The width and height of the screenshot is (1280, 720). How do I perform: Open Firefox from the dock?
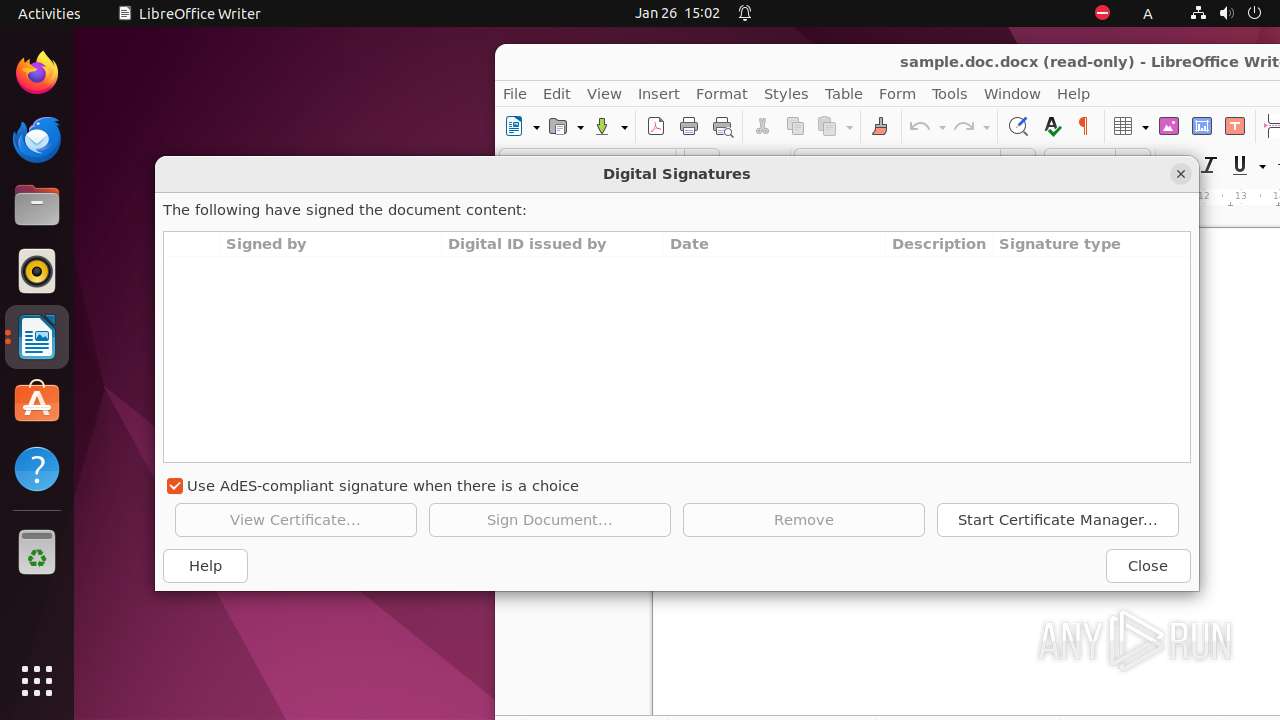[x=37, y=73]
